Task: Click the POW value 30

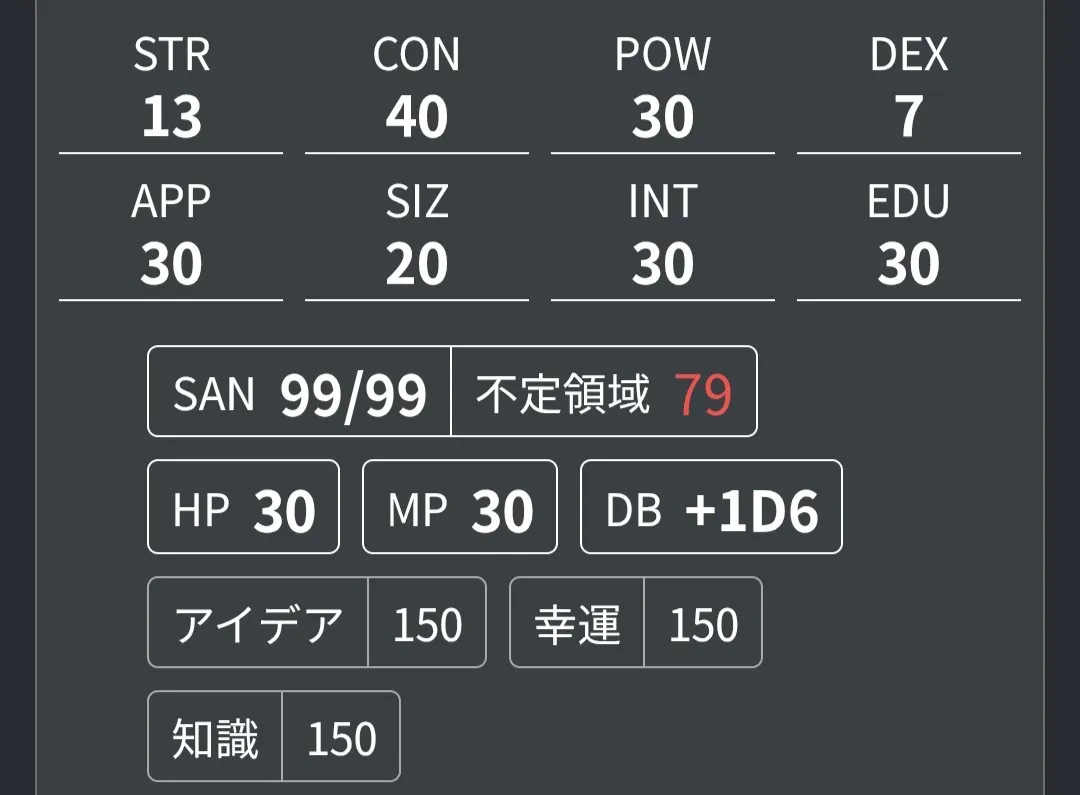Action: 663,118
